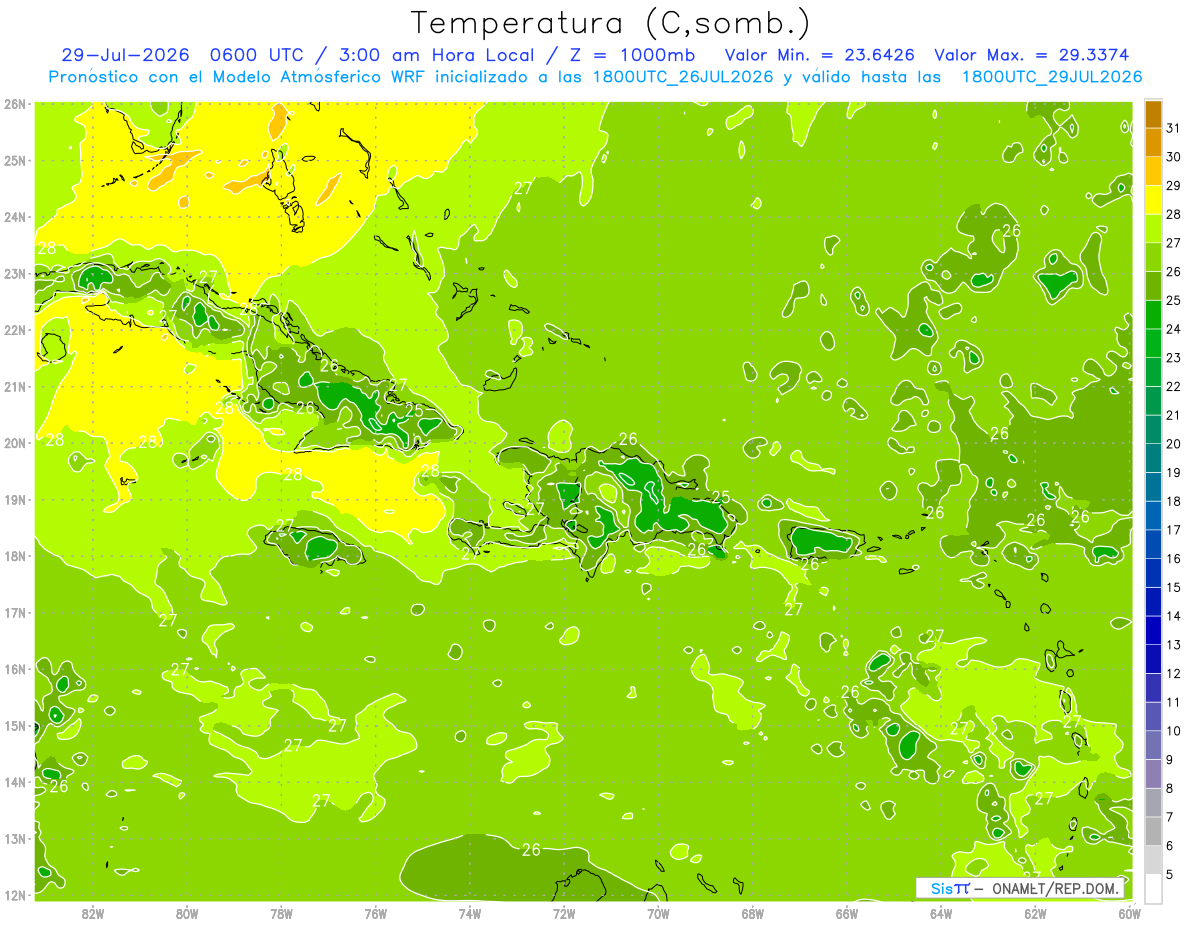Click the number 31 on the color legend
The height and width of the screenshot is (927, 1200).
point(1173,128)
